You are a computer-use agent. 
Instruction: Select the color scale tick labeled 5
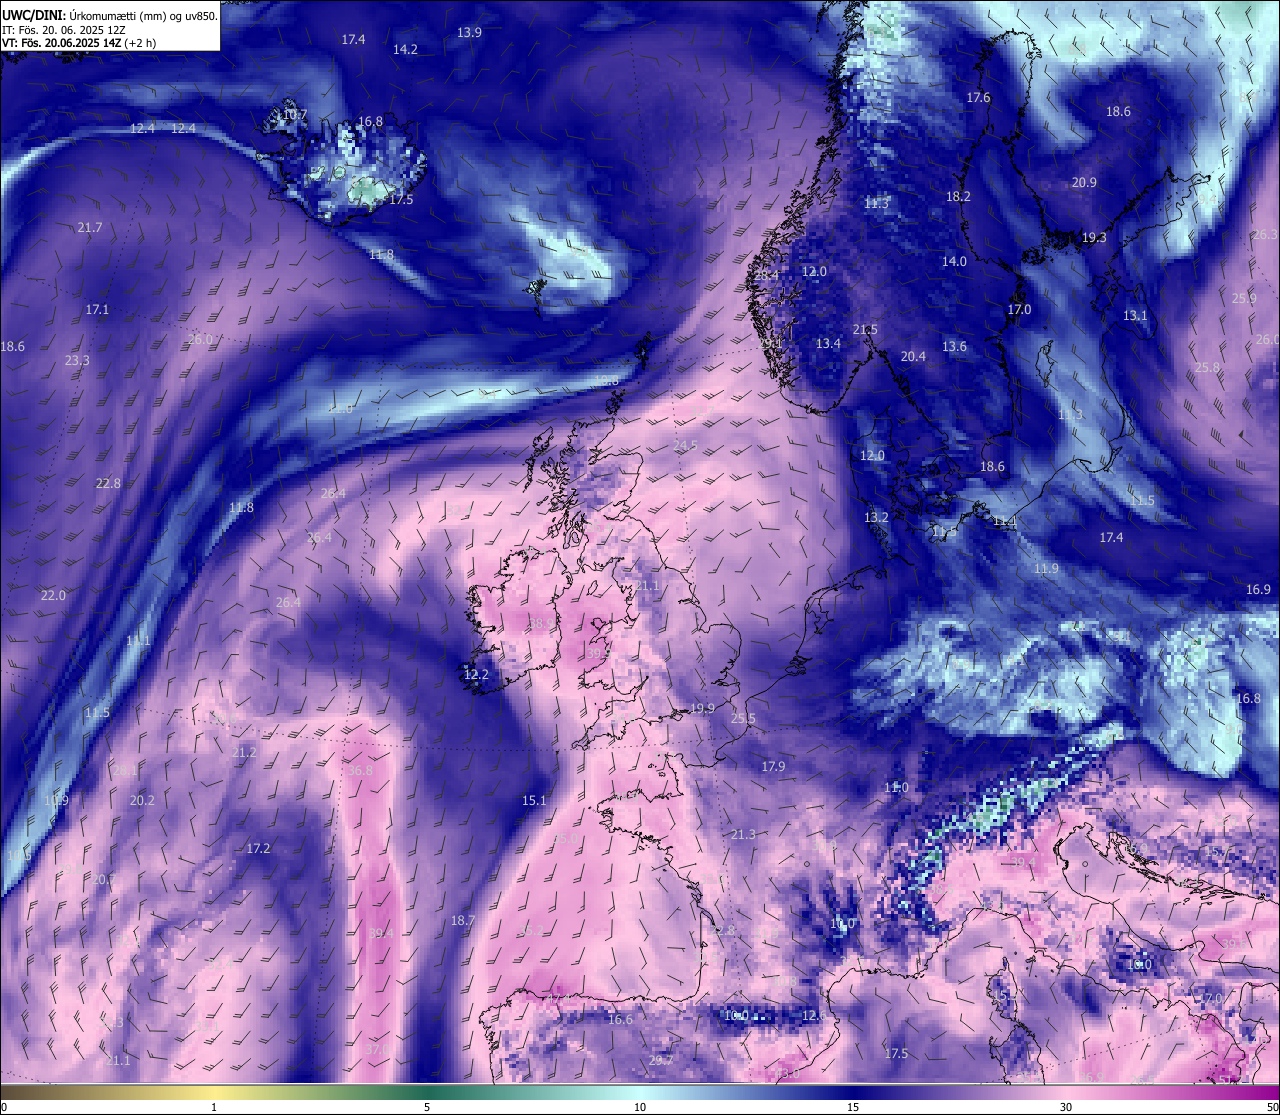[427, 1107]
